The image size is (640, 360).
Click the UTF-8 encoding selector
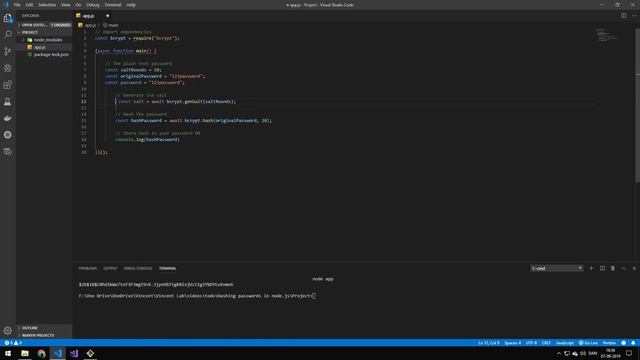click(x=531, y=343)
